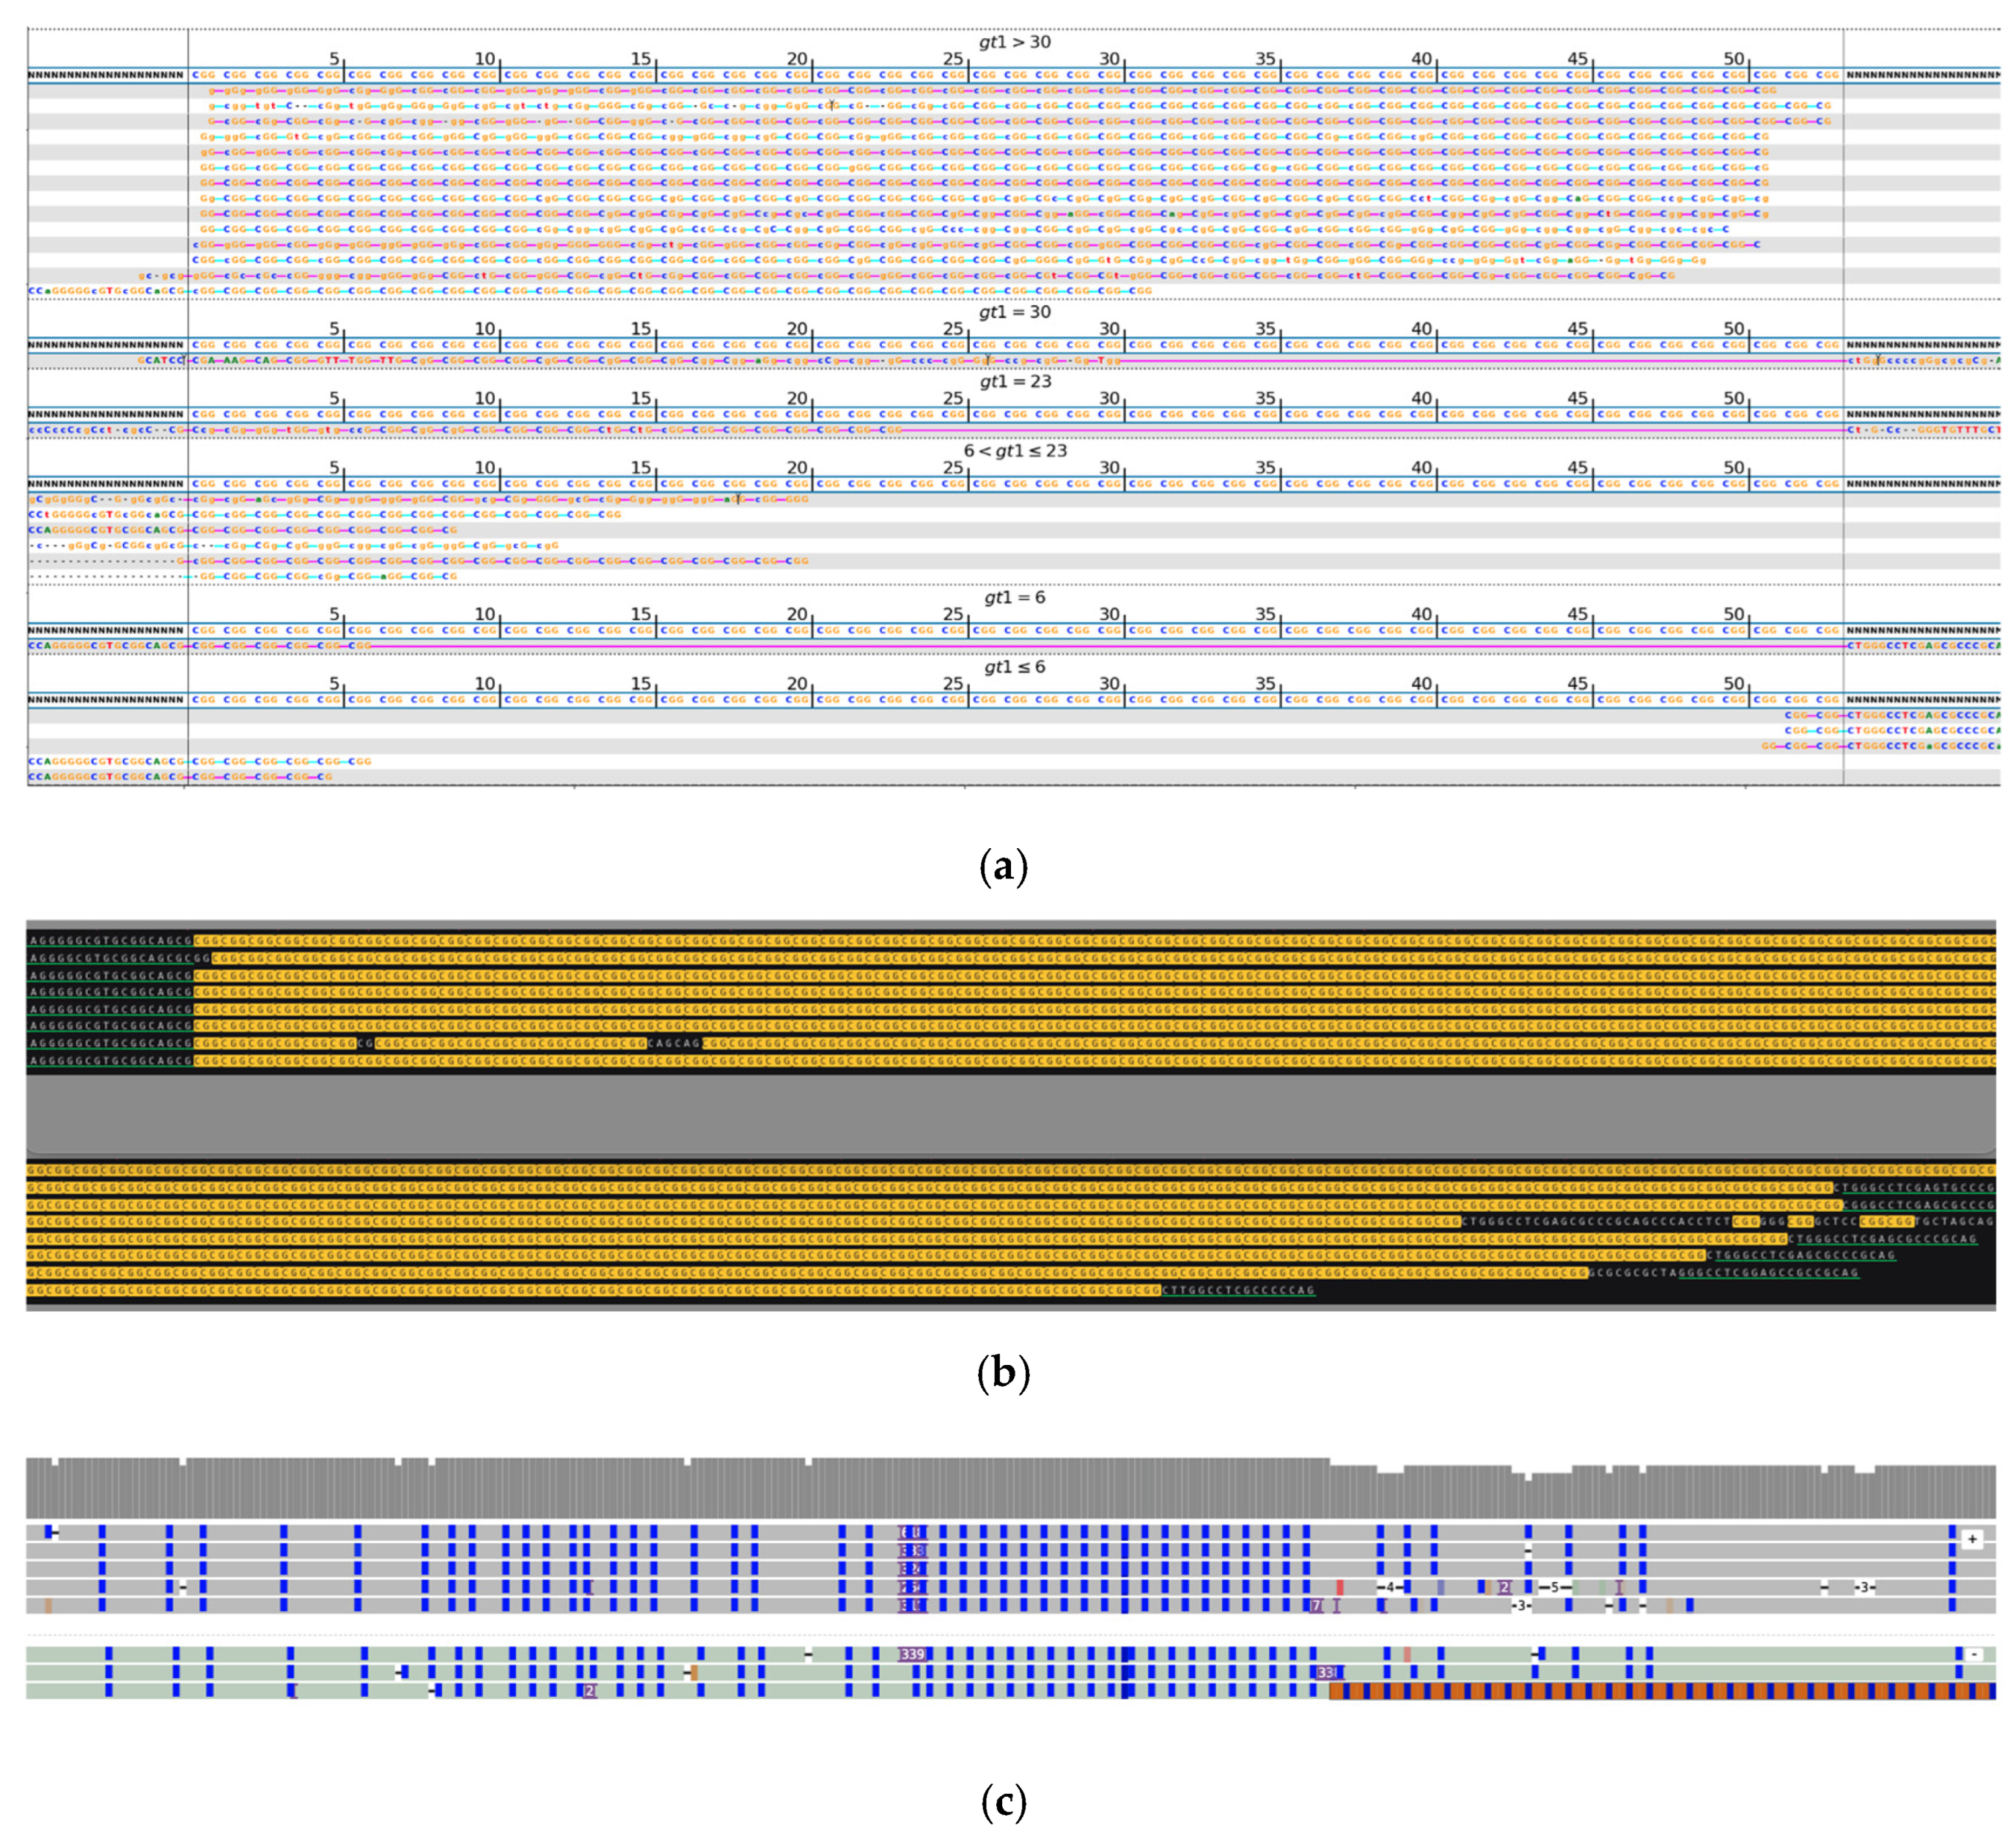Click the red mismatch marker in gray reads
Screen dimensions: 2016x1843
[1340, 1587]
